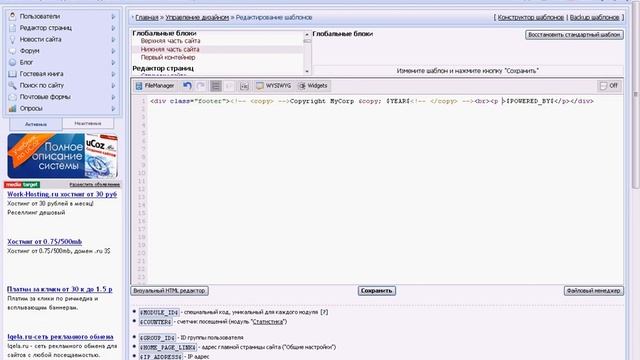The width and height of the screenshot is (640, 360).
Task: Switch to WYSIWYG editor mode
Action: click(273, 86)
